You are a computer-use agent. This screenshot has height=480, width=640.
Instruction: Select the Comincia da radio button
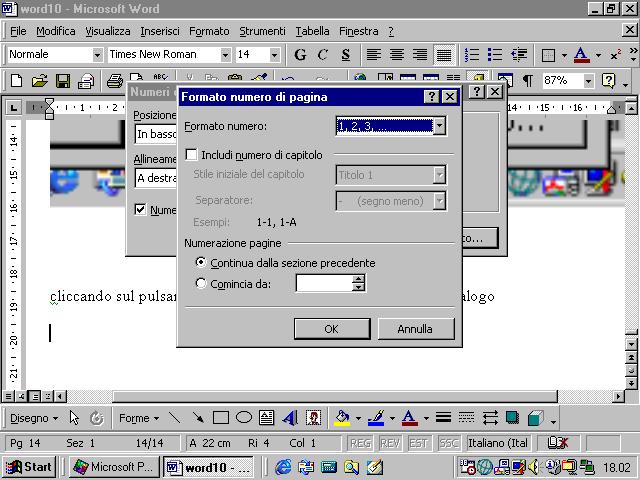point(201,283)
